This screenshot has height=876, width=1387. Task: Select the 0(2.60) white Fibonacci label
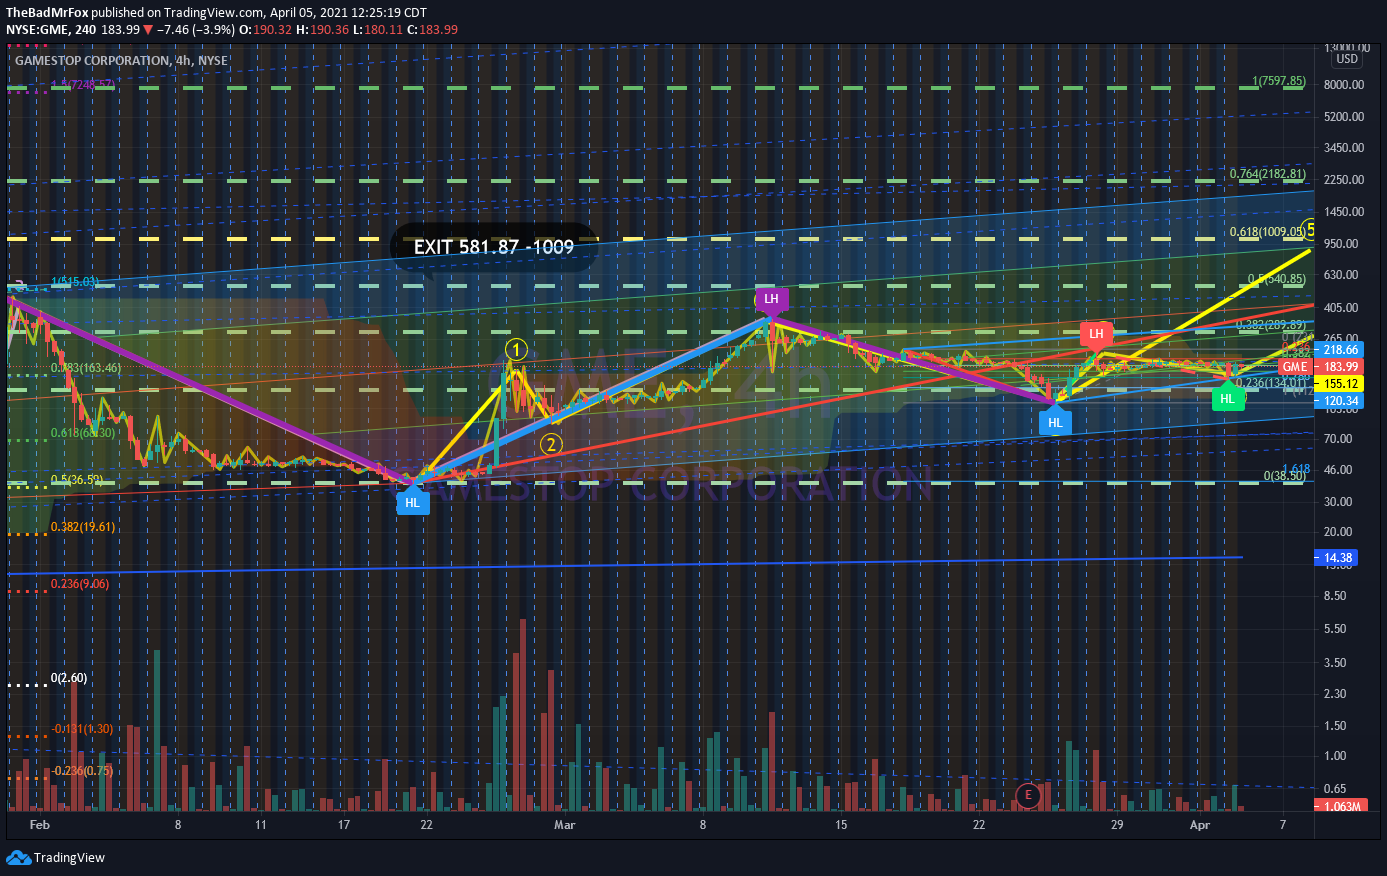click(x=69, y=678)
